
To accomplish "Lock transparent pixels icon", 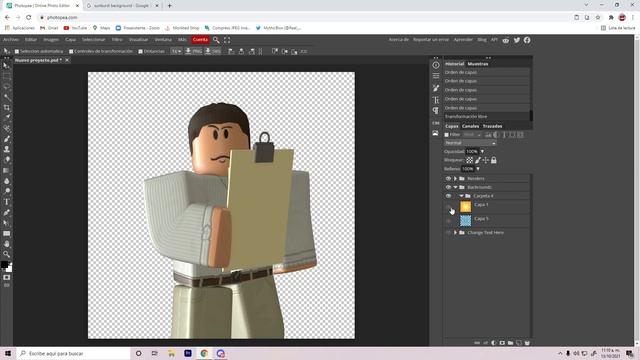I will pos(469,160).
